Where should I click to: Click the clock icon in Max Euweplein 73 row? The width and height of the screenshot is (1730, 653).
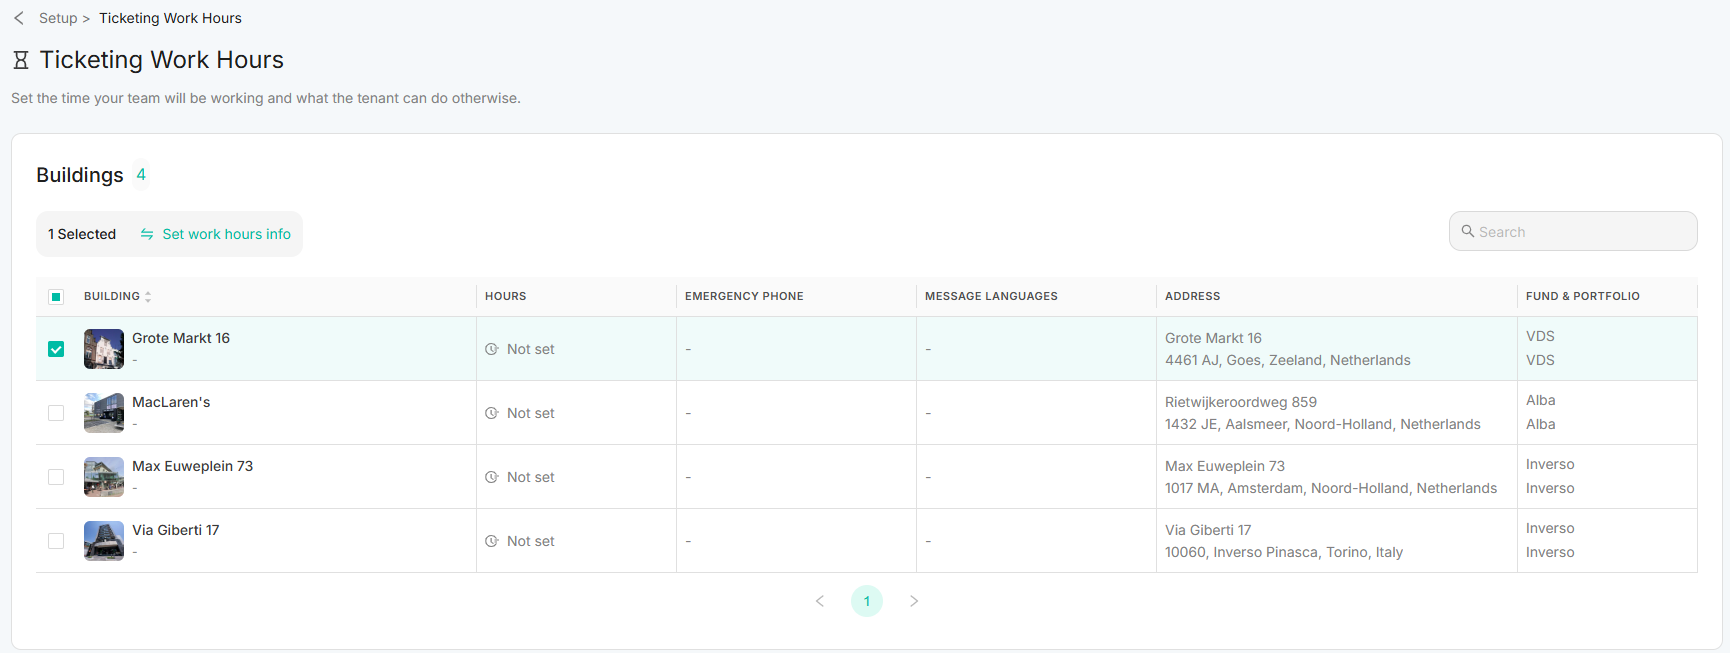[x=492, y=477]
